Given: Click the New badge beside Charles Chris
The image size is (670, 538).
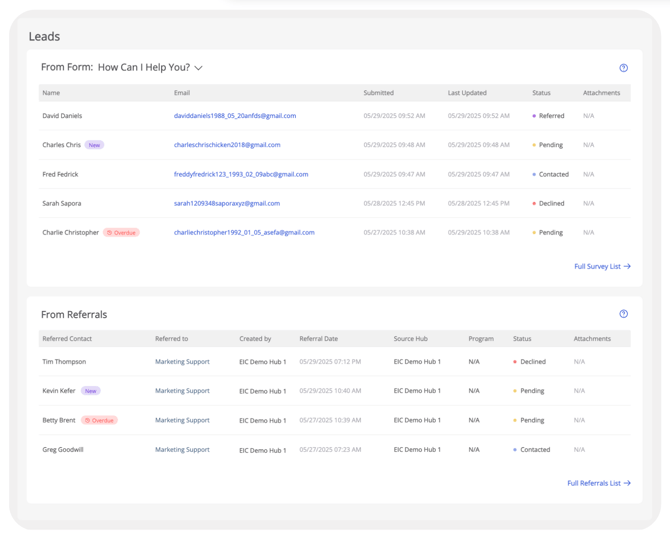Looking at the screenshot, I should tap(94, 145).
